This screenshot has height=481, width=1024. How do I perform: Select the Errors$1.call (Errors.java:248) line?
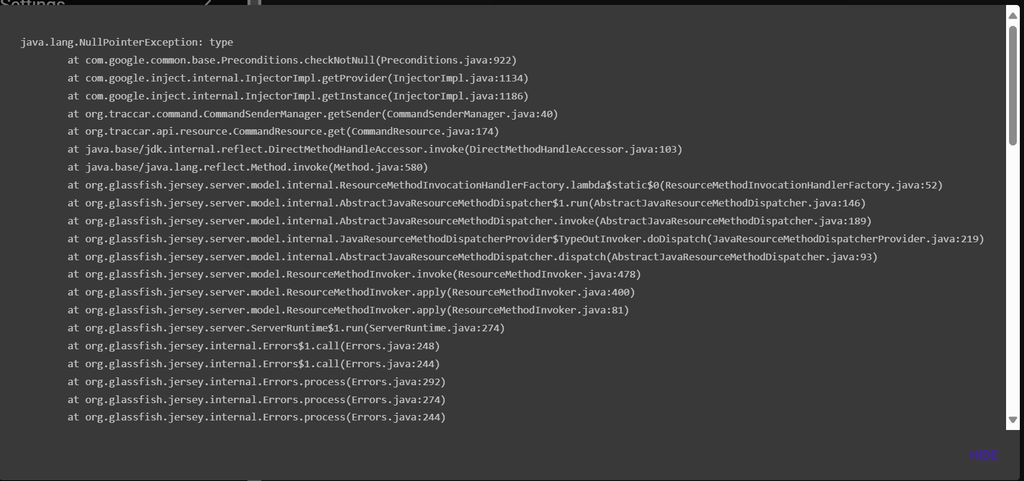(x=256, y=346)
